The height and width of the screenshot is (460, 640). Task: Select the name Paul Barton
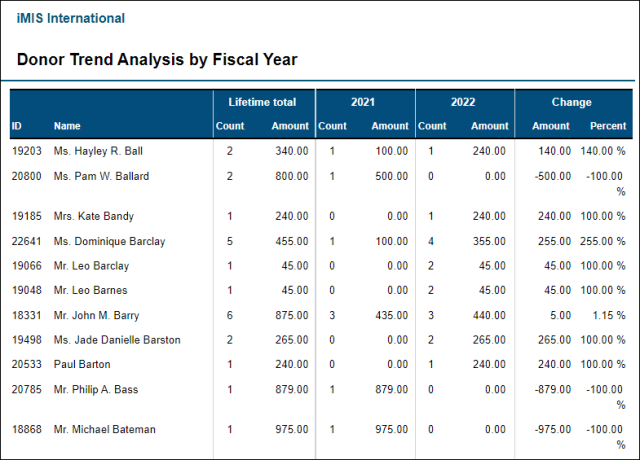tap(82, 364)
